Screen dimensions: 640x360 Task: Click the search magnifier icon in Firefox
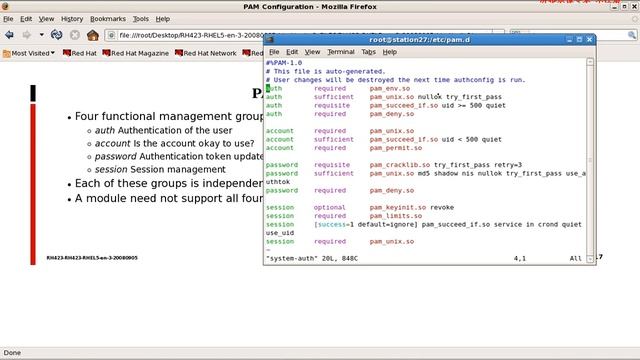pyautogui.click(x=632, y=36)
